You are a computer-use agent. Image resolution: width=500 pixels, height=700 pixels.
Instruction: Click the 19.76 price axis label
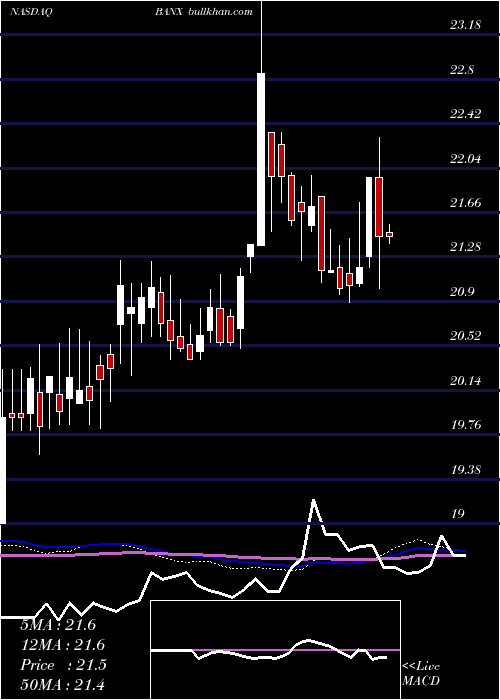point(465,425)
